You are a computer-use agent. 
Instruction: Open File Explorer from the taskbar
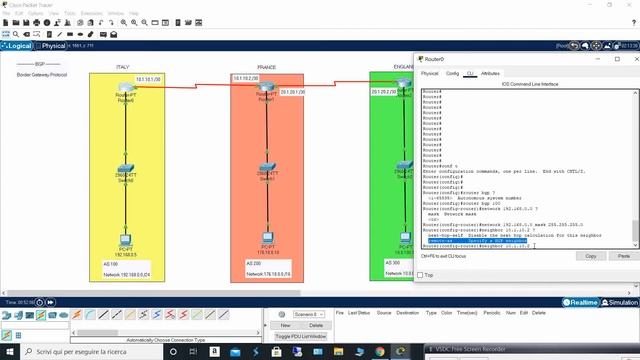(x=338, y=351)
